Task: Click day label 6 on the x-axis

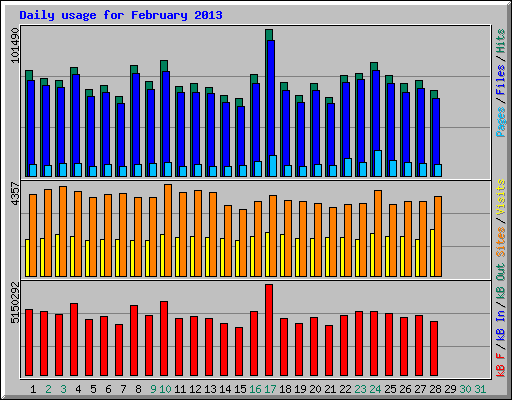Action: (x=108, y=389)
